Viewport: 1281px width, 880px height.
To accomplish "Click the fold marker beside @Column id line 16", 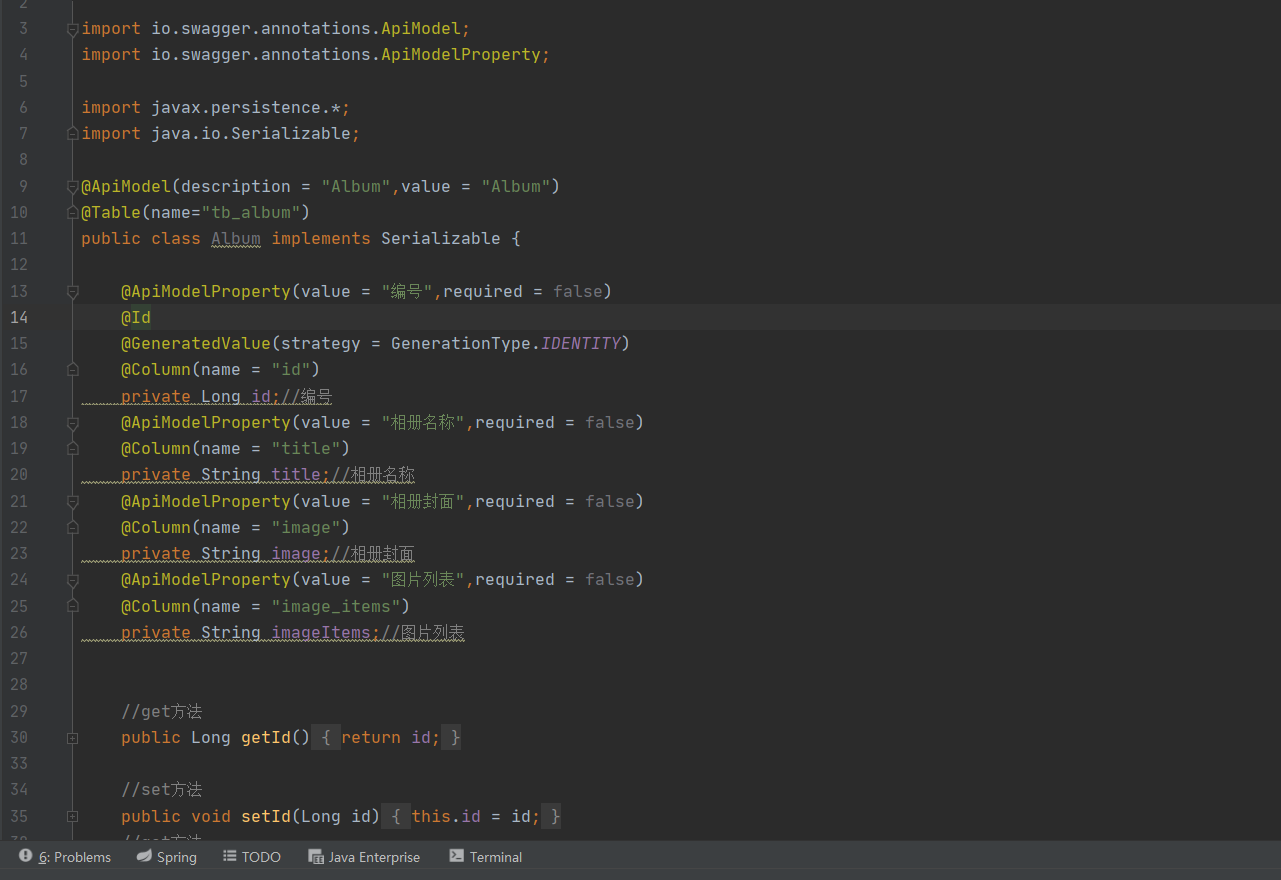I will (72, 369).
